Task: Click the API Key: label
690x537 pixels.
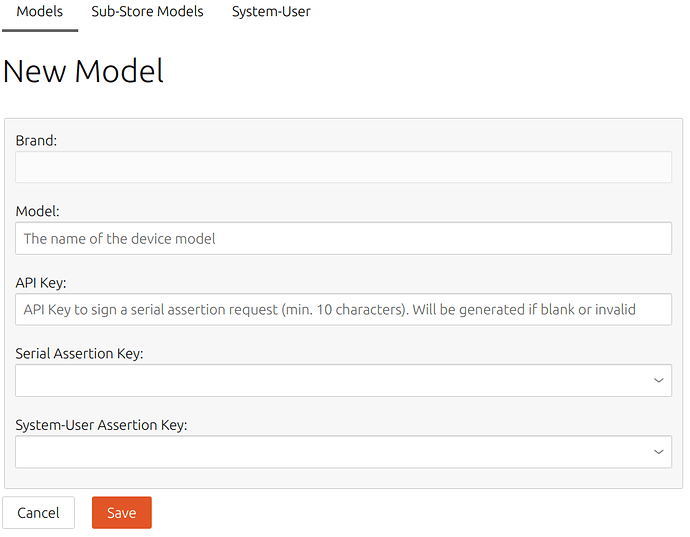Action: (x=41, y=283)
